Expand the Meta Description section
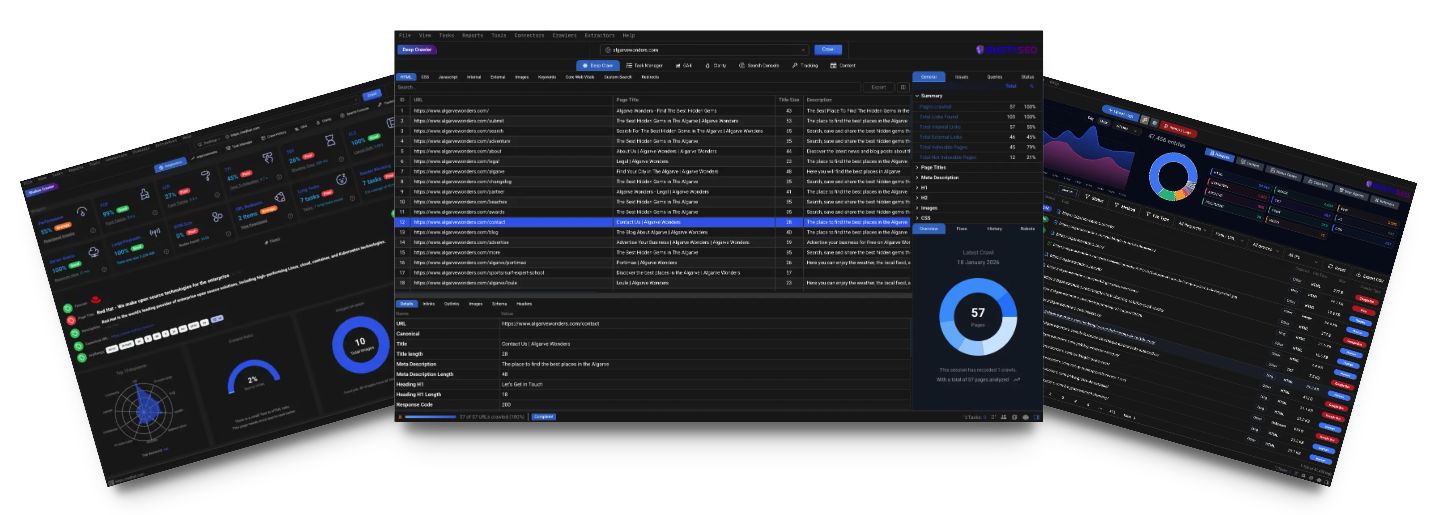 click(x=977, y=177)
